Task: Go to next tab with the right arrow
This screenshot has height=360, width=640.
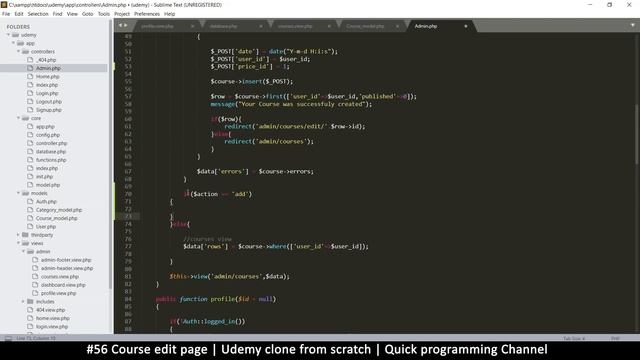Action: point(126,25)
